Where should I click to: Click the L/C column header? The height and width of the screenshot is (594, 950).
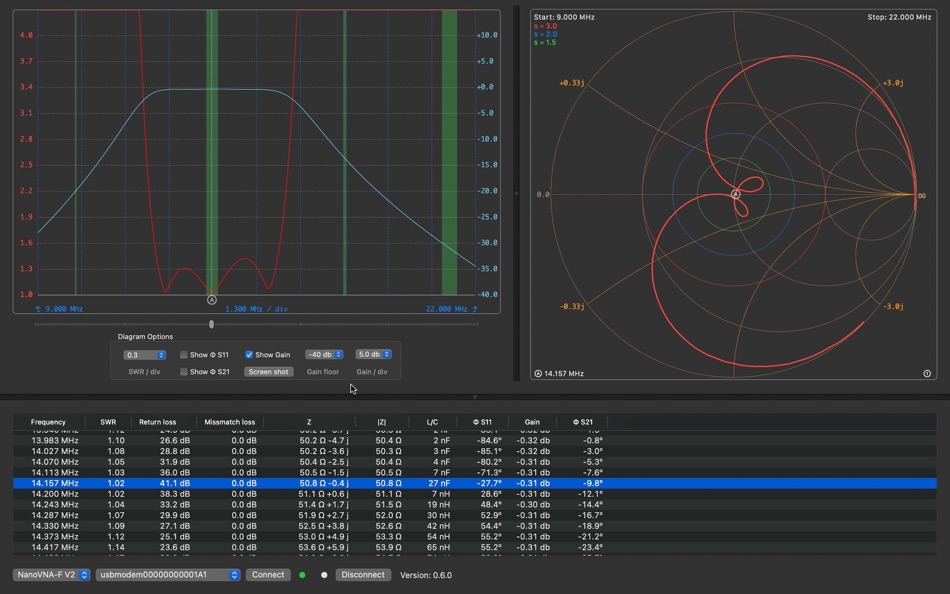pyautogui.click(x=432, y=422)
